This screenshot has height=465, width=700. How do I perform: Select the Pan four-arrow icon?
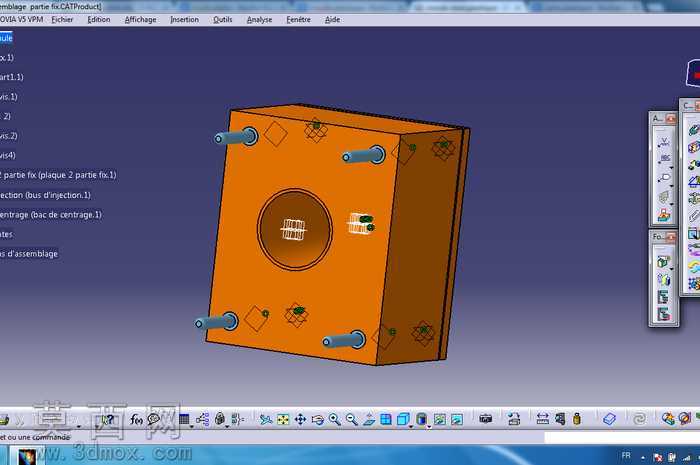click(300, 419)
